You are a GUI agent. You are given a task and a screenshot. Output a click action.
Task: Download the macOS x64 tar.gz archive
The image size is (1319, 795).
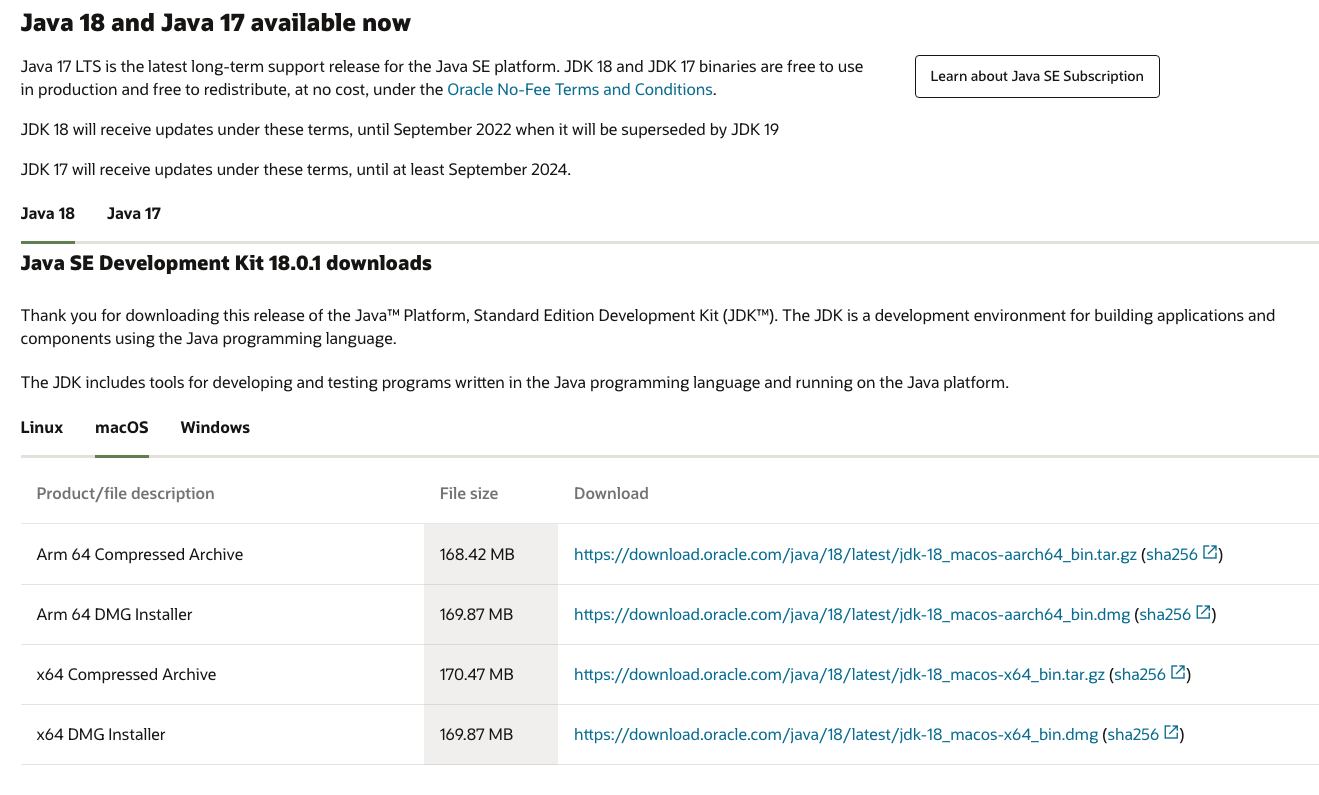pyautogui.click(x=839, y=675)
